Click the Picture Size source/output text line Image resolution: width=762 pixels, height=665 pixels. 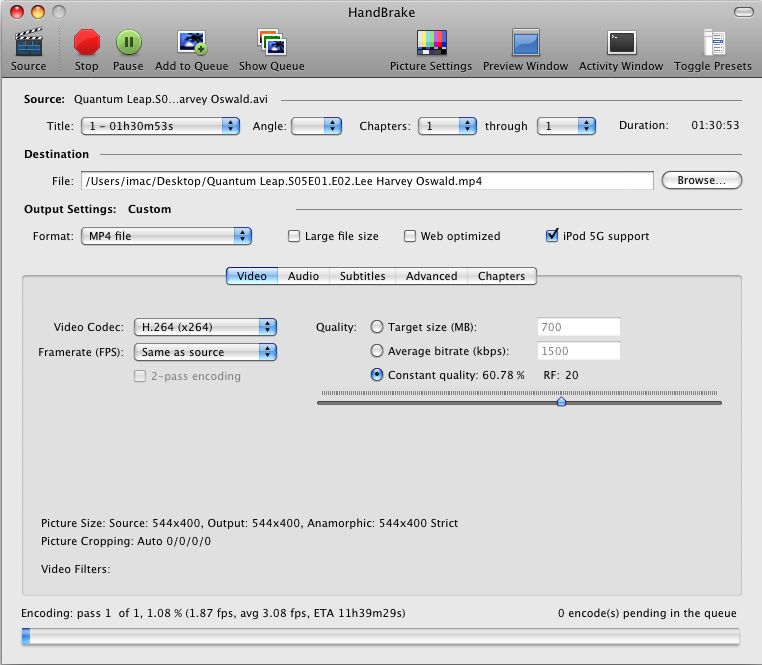point(249,523)
